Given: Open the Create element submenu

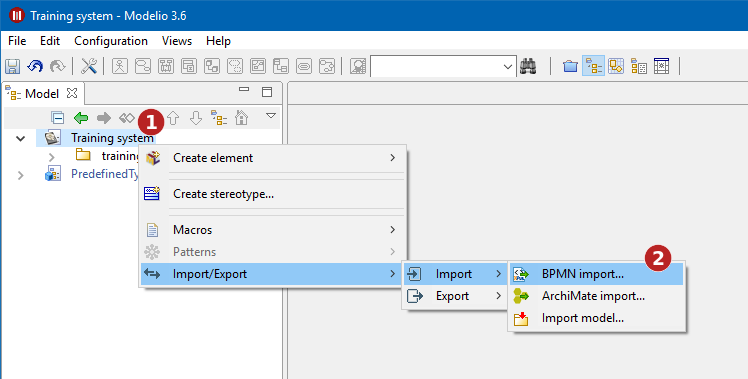Looking at the screenshot, I should click(x=273, y=158).
